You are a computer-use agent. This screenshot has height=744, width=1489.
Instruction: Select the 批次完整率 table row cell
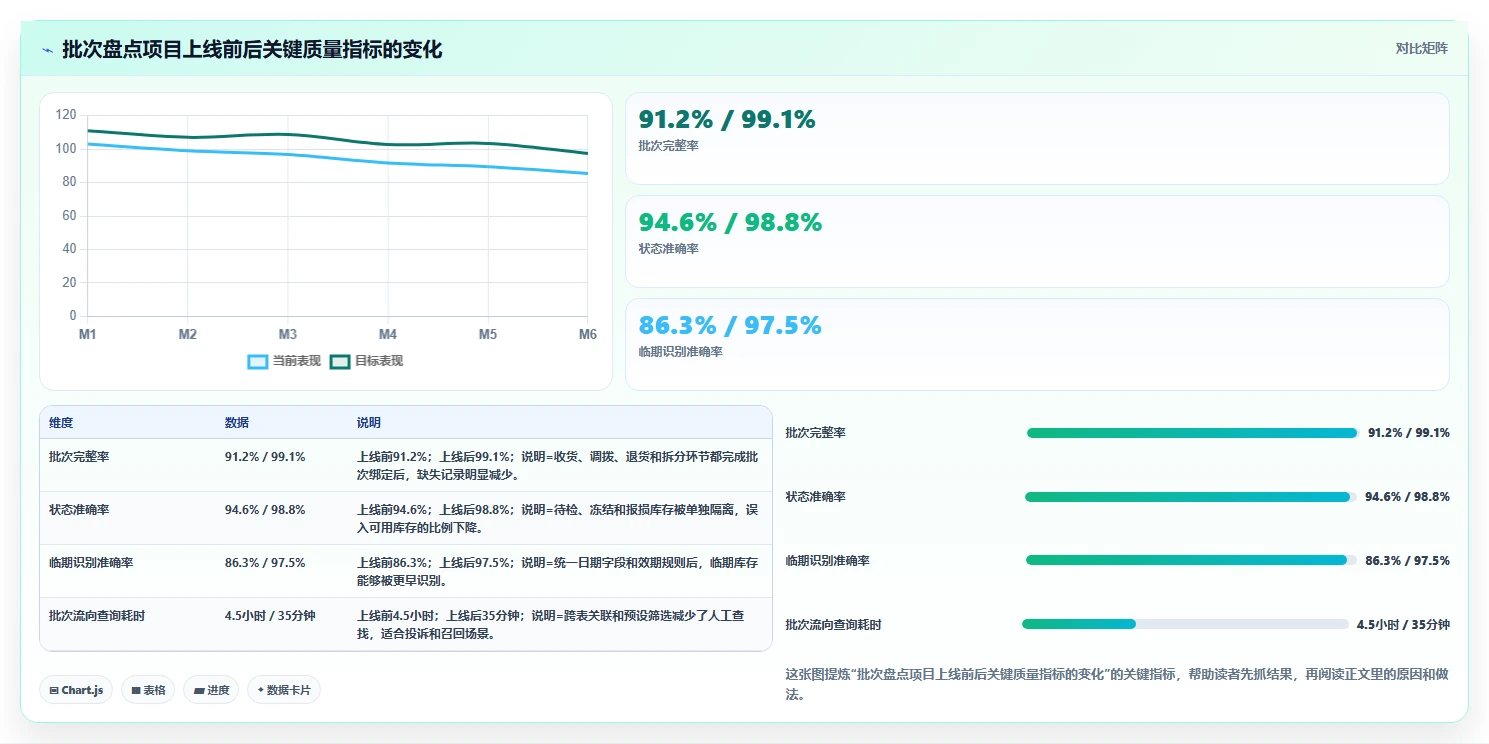[79, 457]
